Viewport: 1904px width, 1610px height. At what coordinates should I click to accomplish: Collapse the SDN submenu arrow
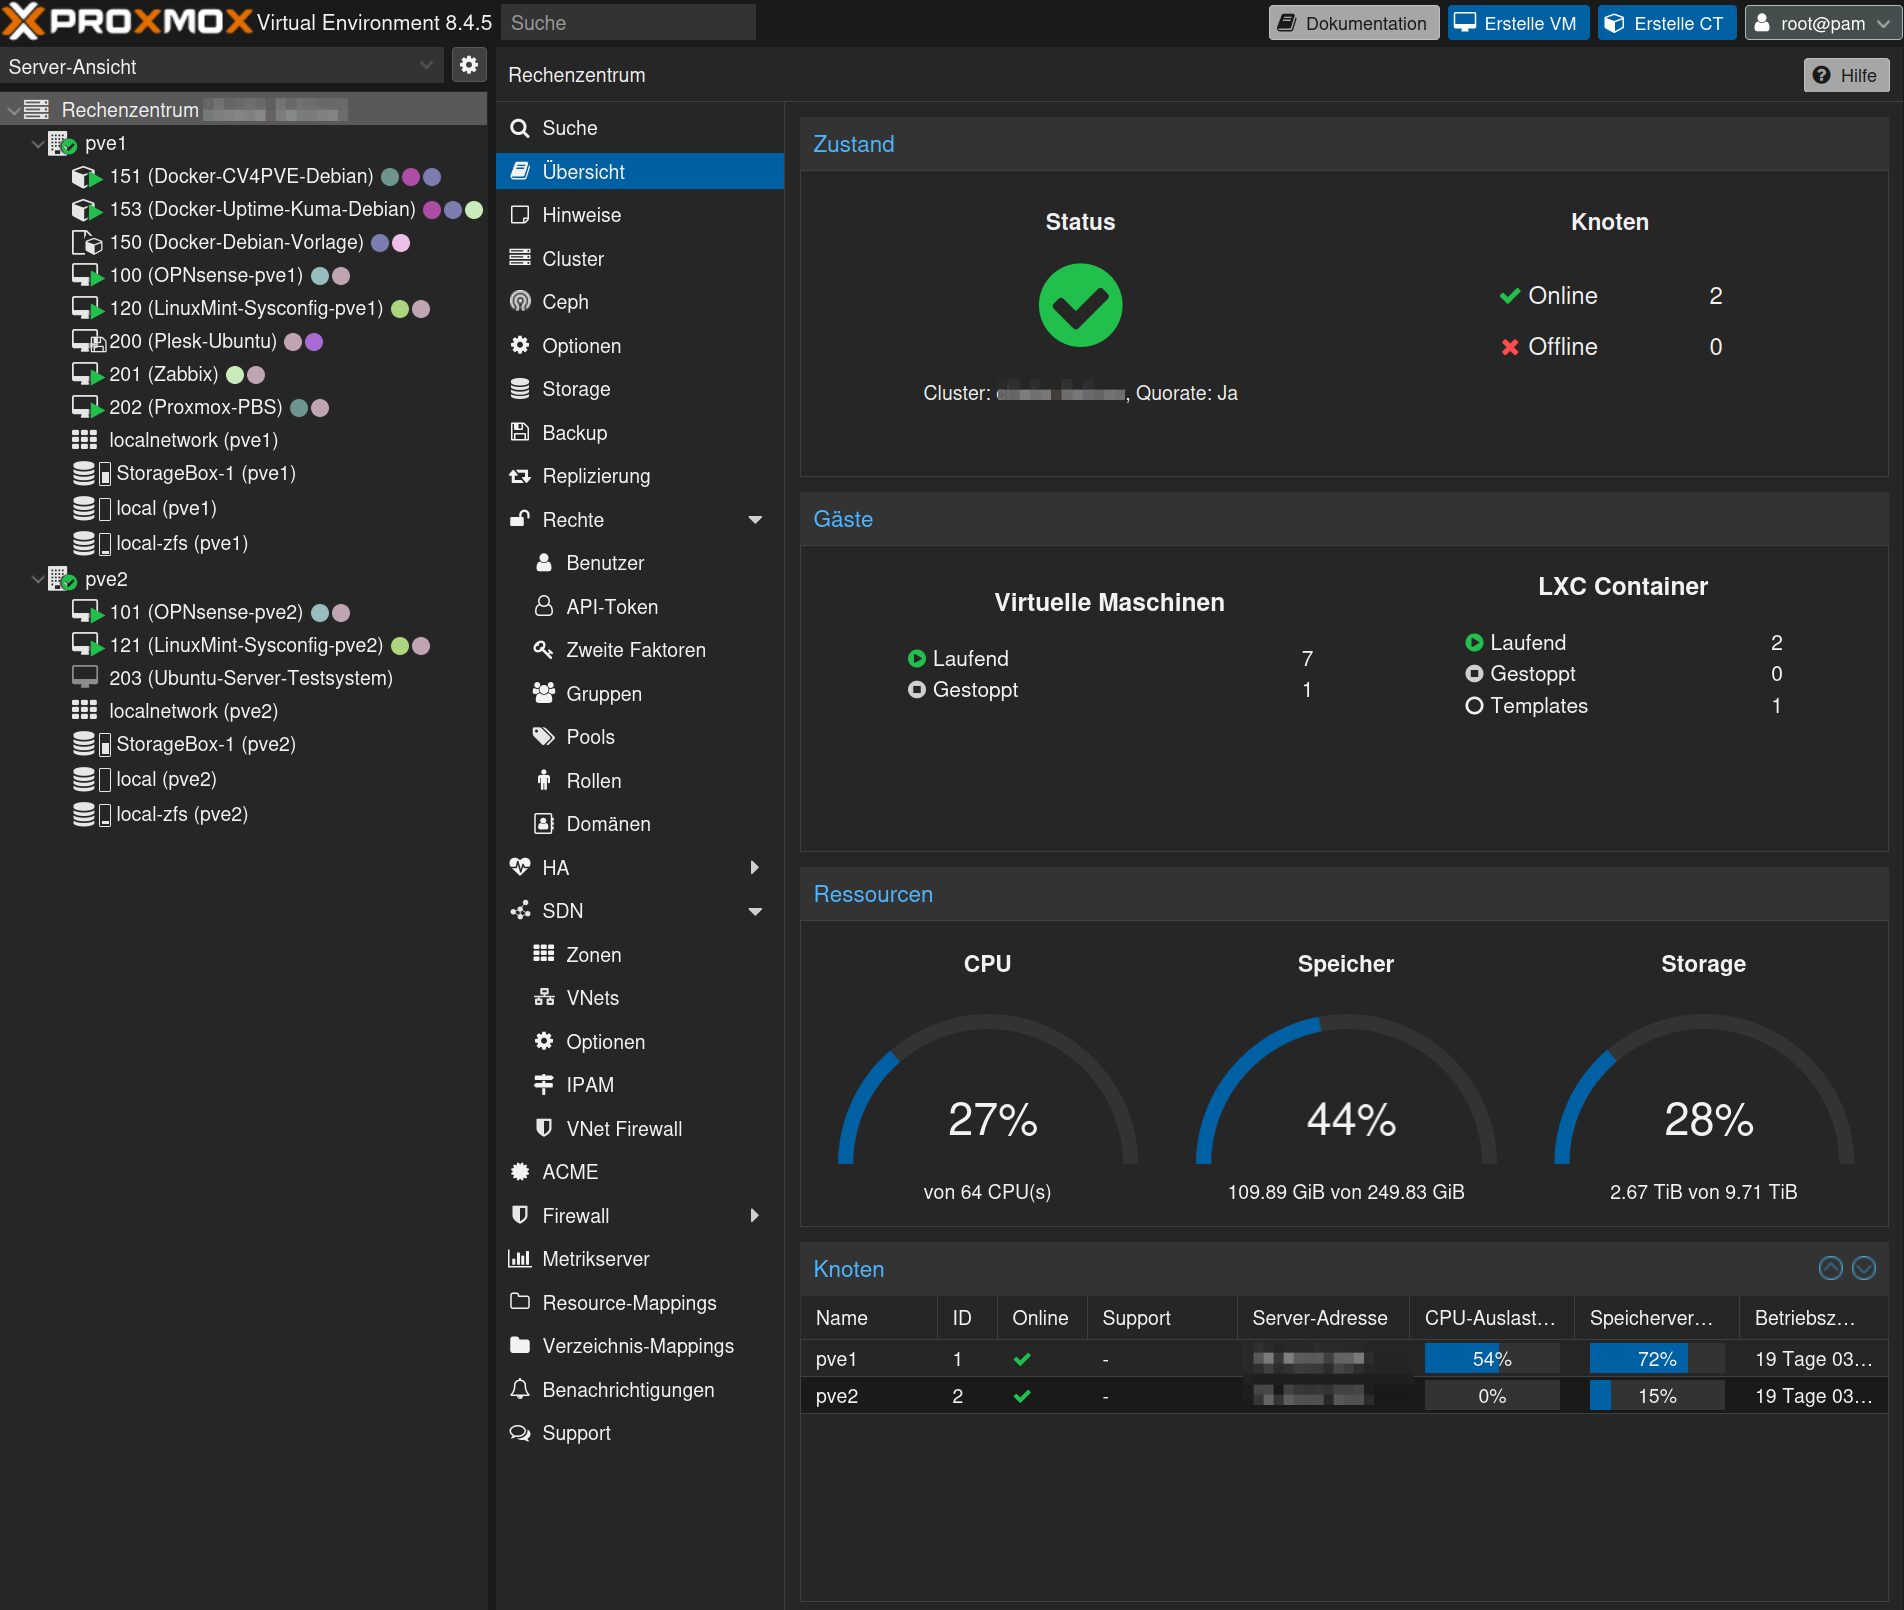[x=756, y=911]
